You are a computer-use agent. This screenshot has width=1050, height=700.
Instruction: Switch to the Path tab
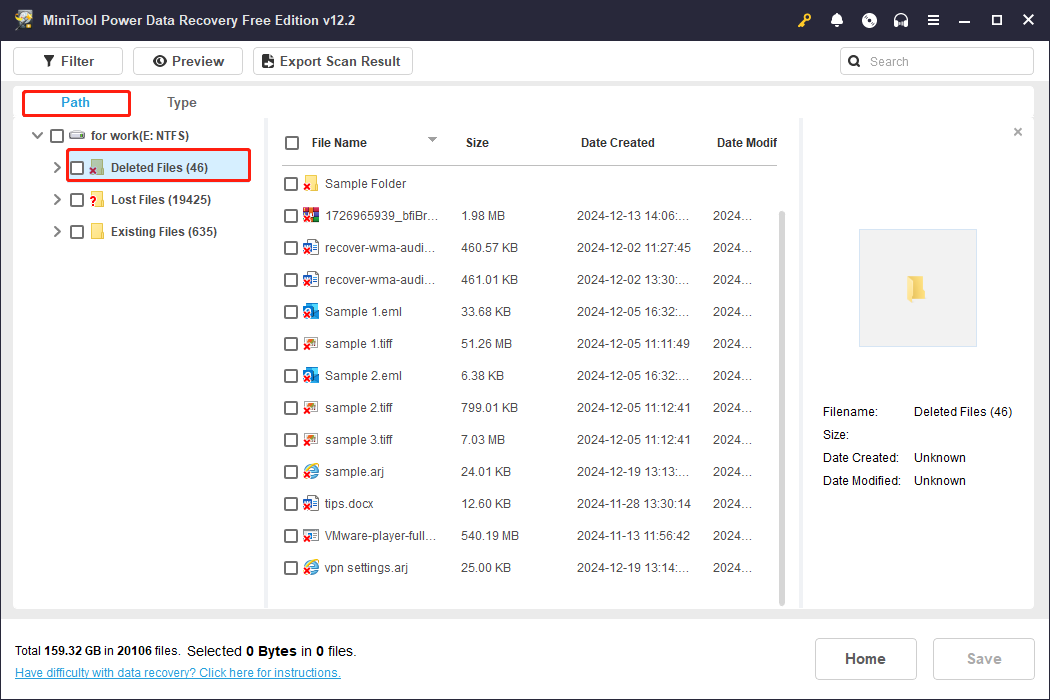tap(76, 102)
